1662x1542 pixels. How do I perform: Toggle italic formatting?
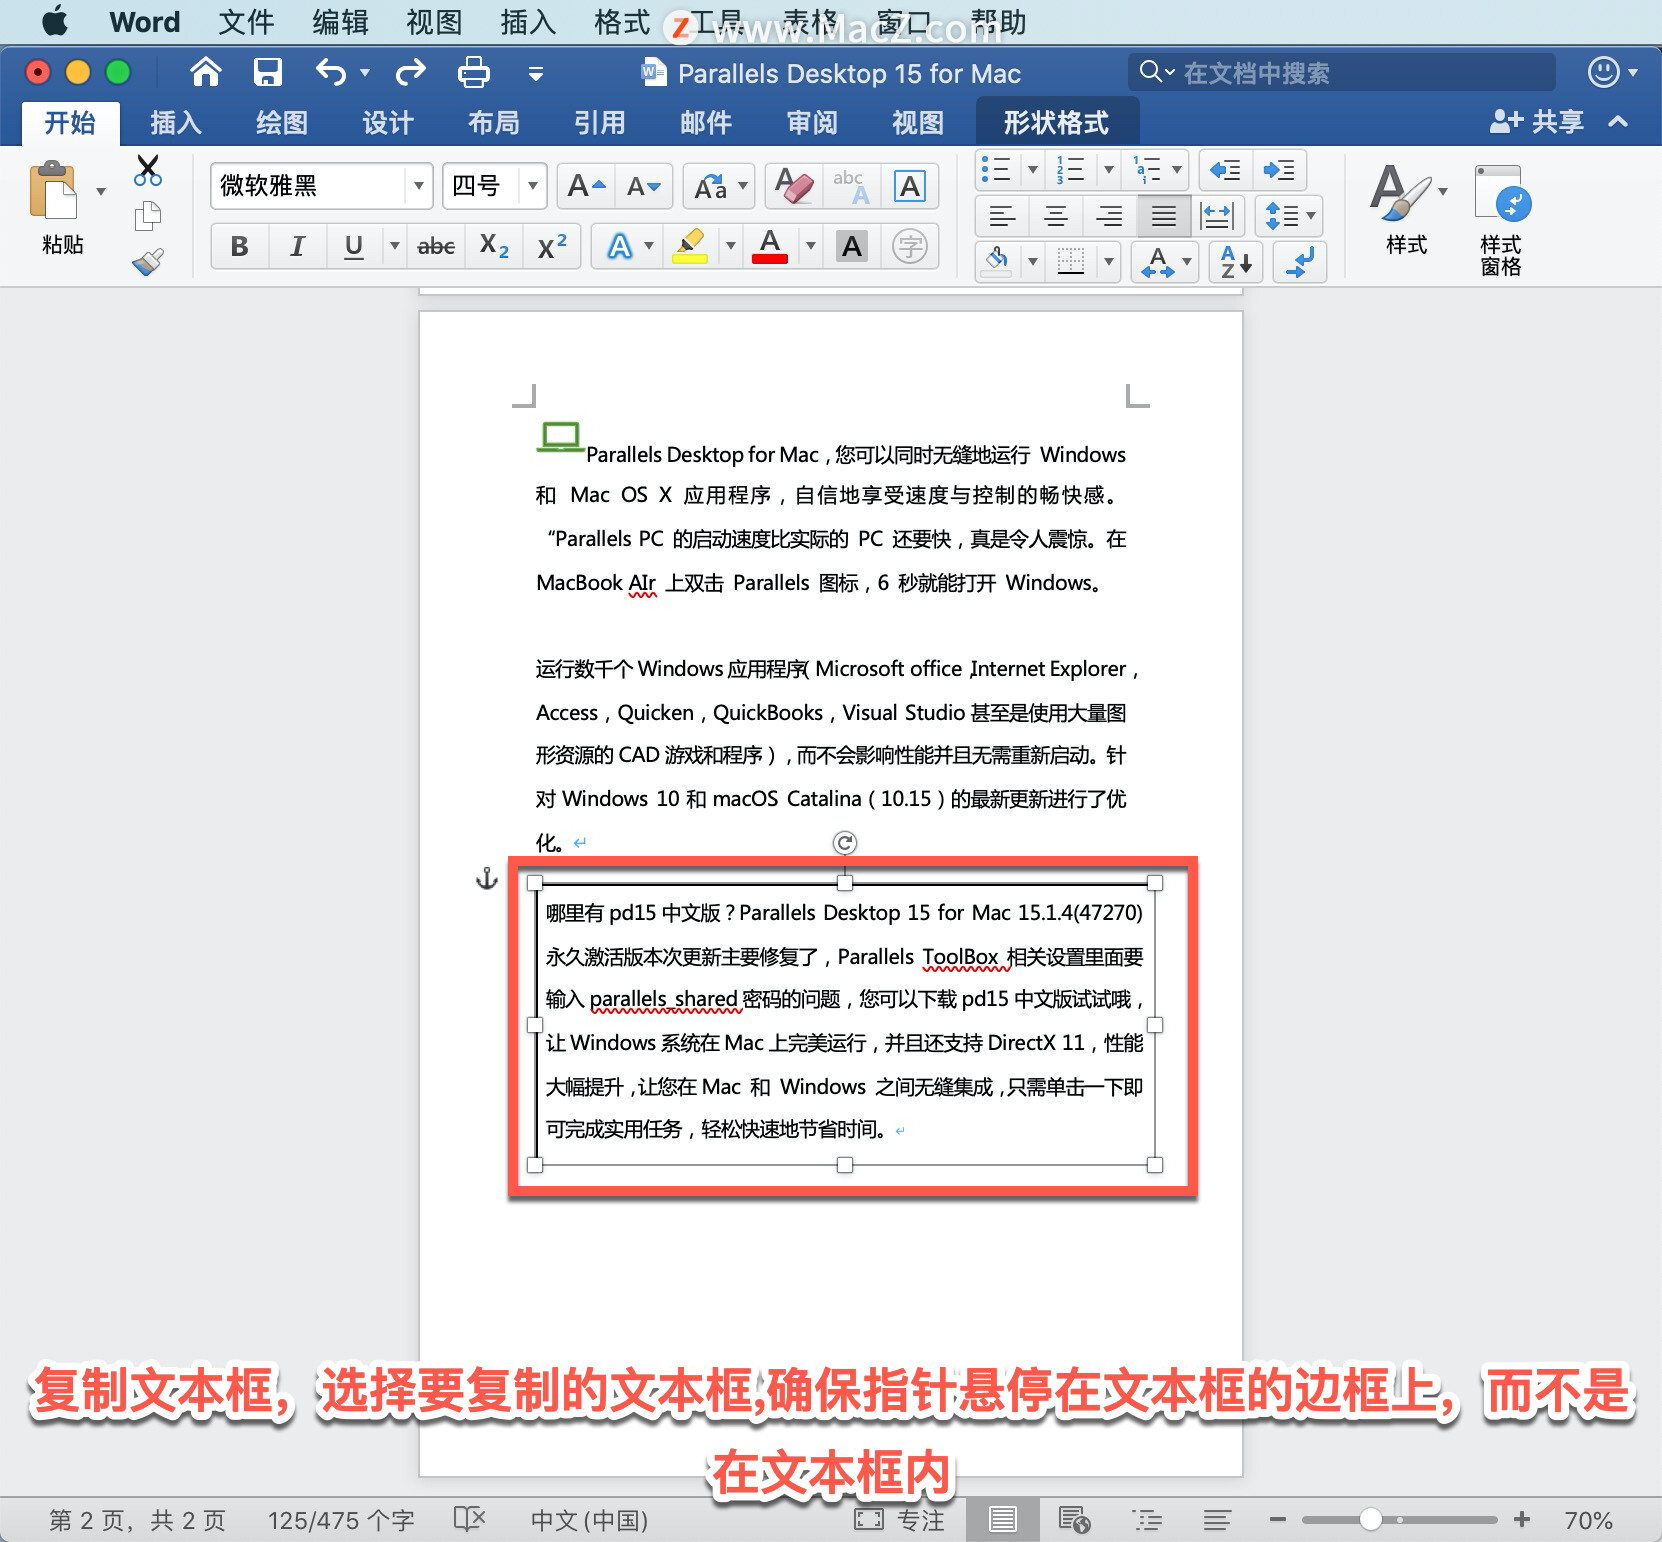pyautogui.click(x=297, y=246)
